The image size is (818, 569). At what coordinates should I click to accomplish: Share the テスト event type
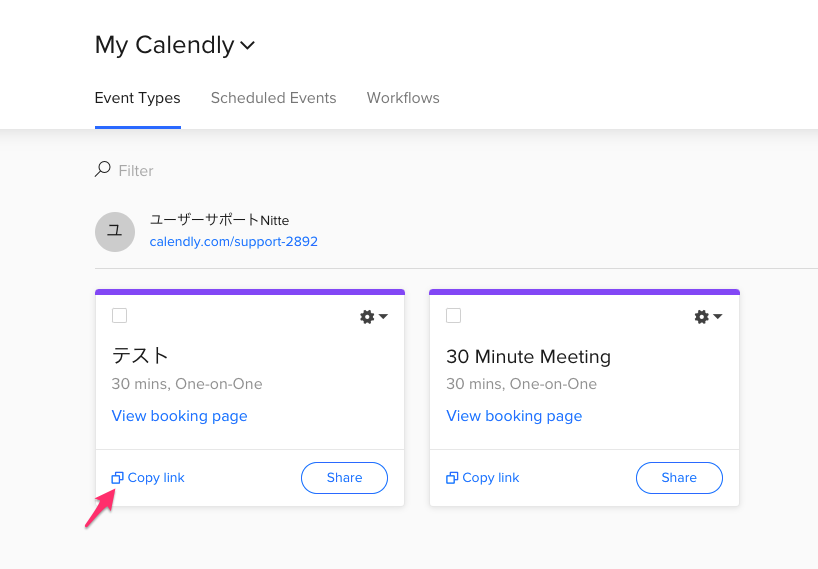coord(344,478)
